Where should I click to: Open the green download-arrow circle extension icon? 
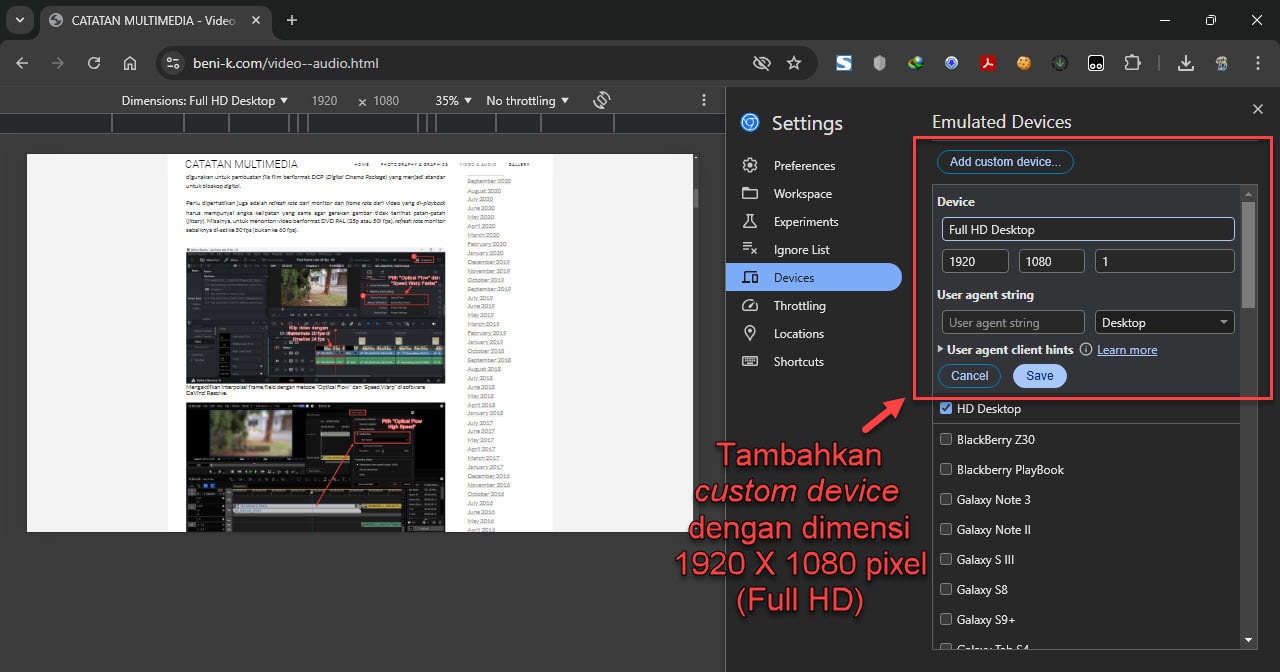pyautogui.click(x=1060, y=63)
